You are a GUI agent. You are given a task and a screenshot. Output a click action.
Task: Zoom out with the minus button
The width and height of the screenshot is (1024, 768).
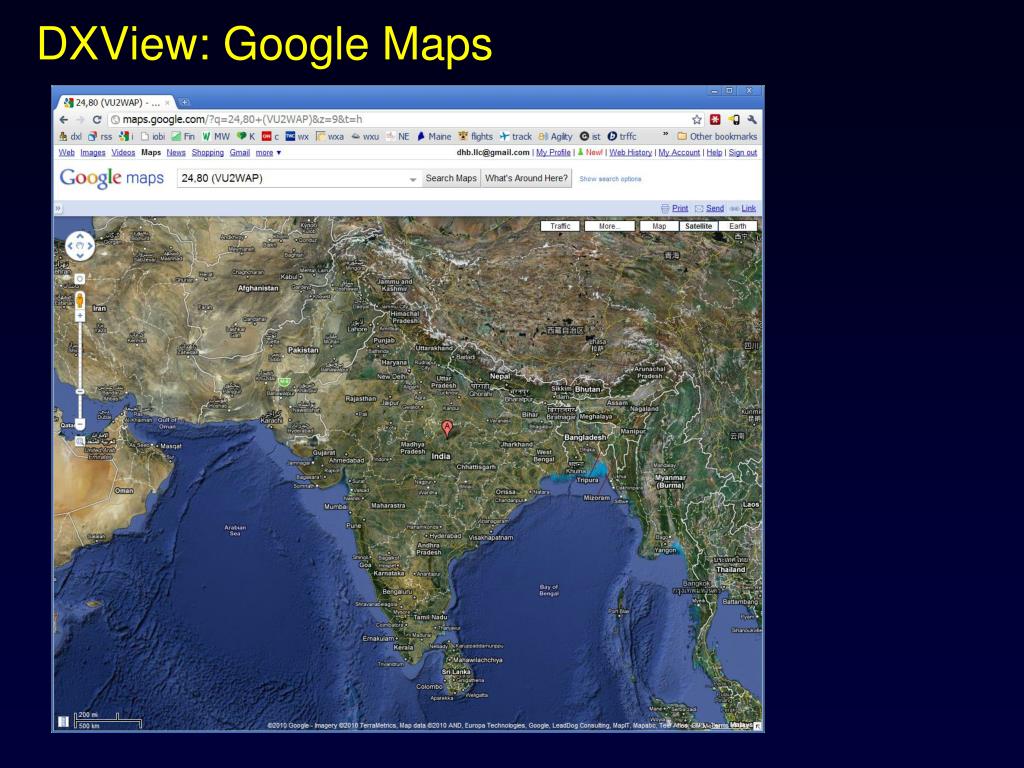click(x=80, y=425)
